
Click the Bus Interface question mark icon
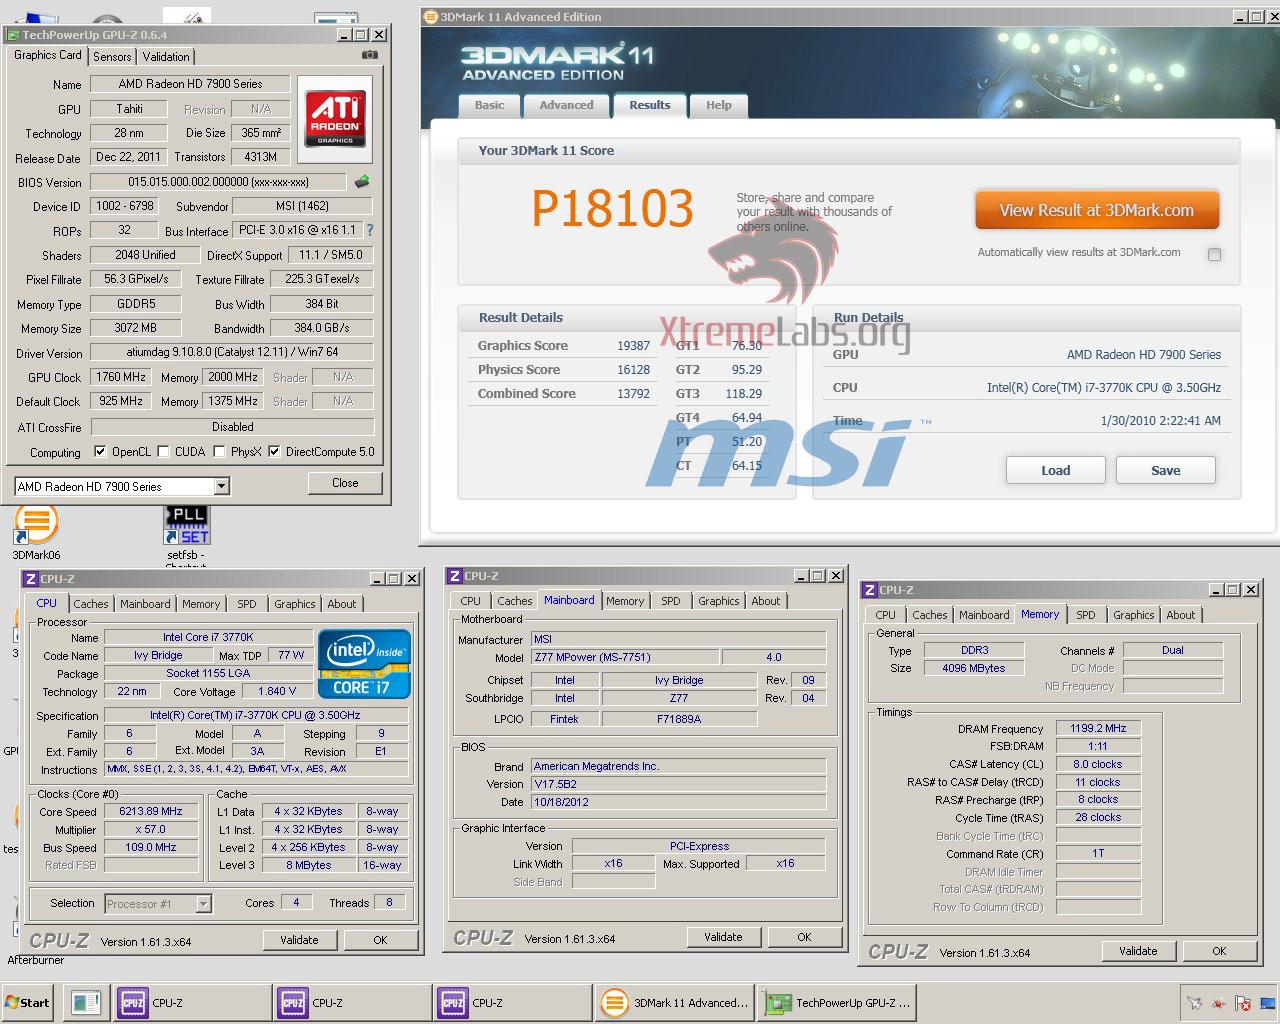(370, 230)
